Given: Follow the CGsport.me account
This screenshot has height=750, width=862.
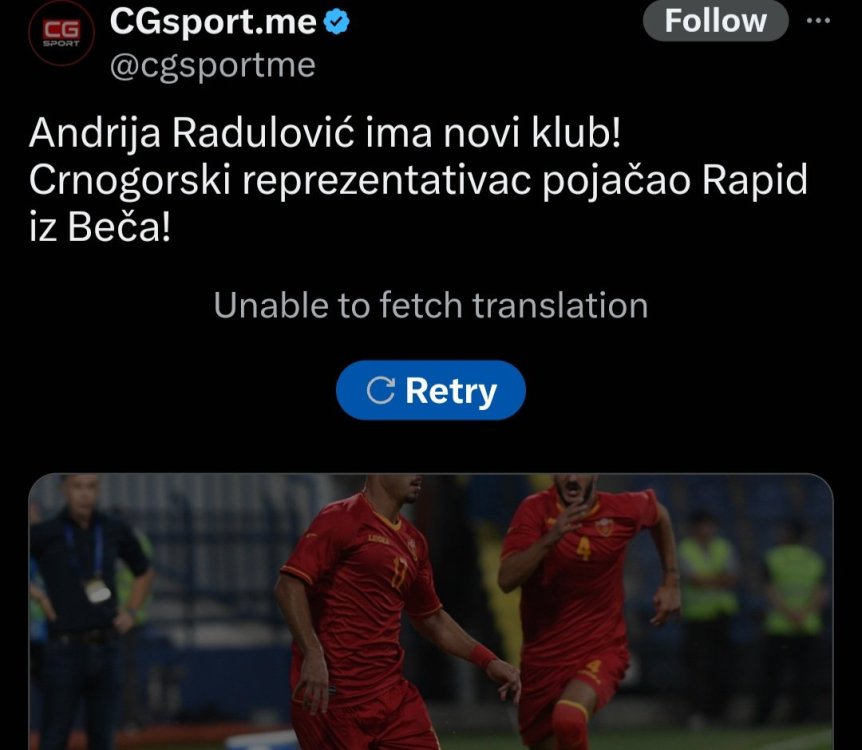Looking at the screenshot, I should pos(716,21).
